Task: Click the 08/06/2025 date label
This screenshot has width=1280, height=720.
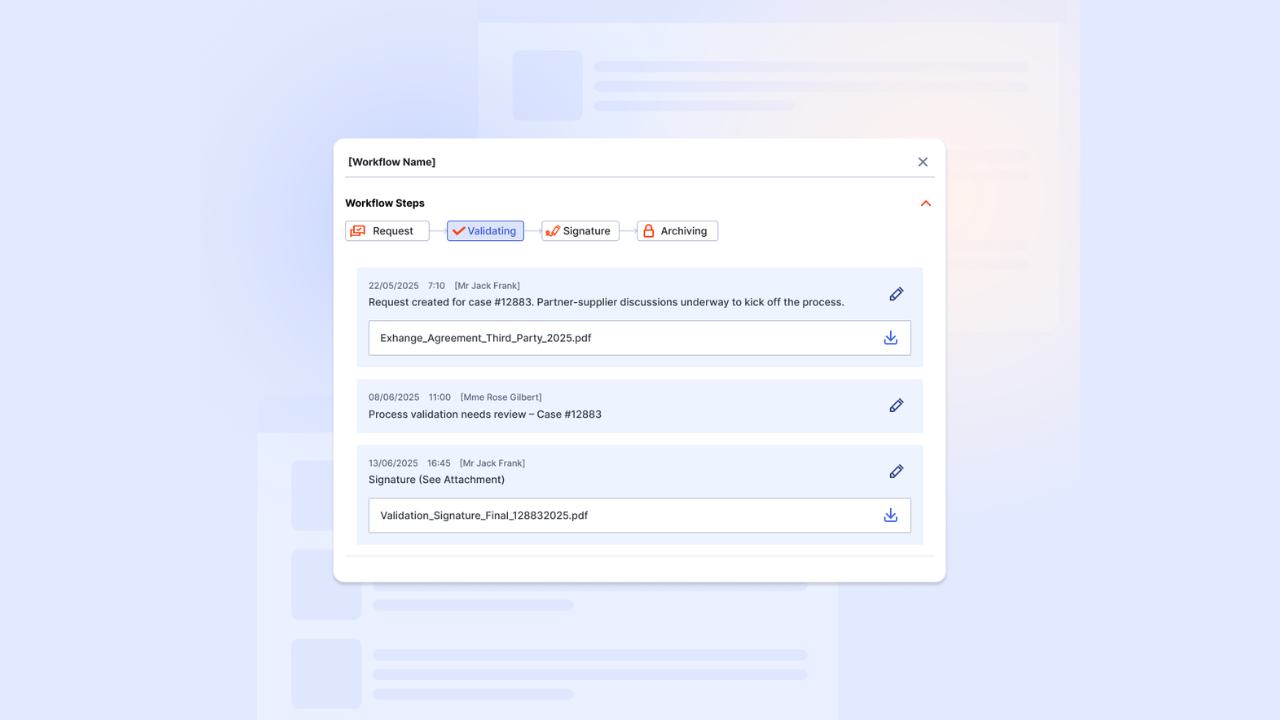Action: pos(393,397)
